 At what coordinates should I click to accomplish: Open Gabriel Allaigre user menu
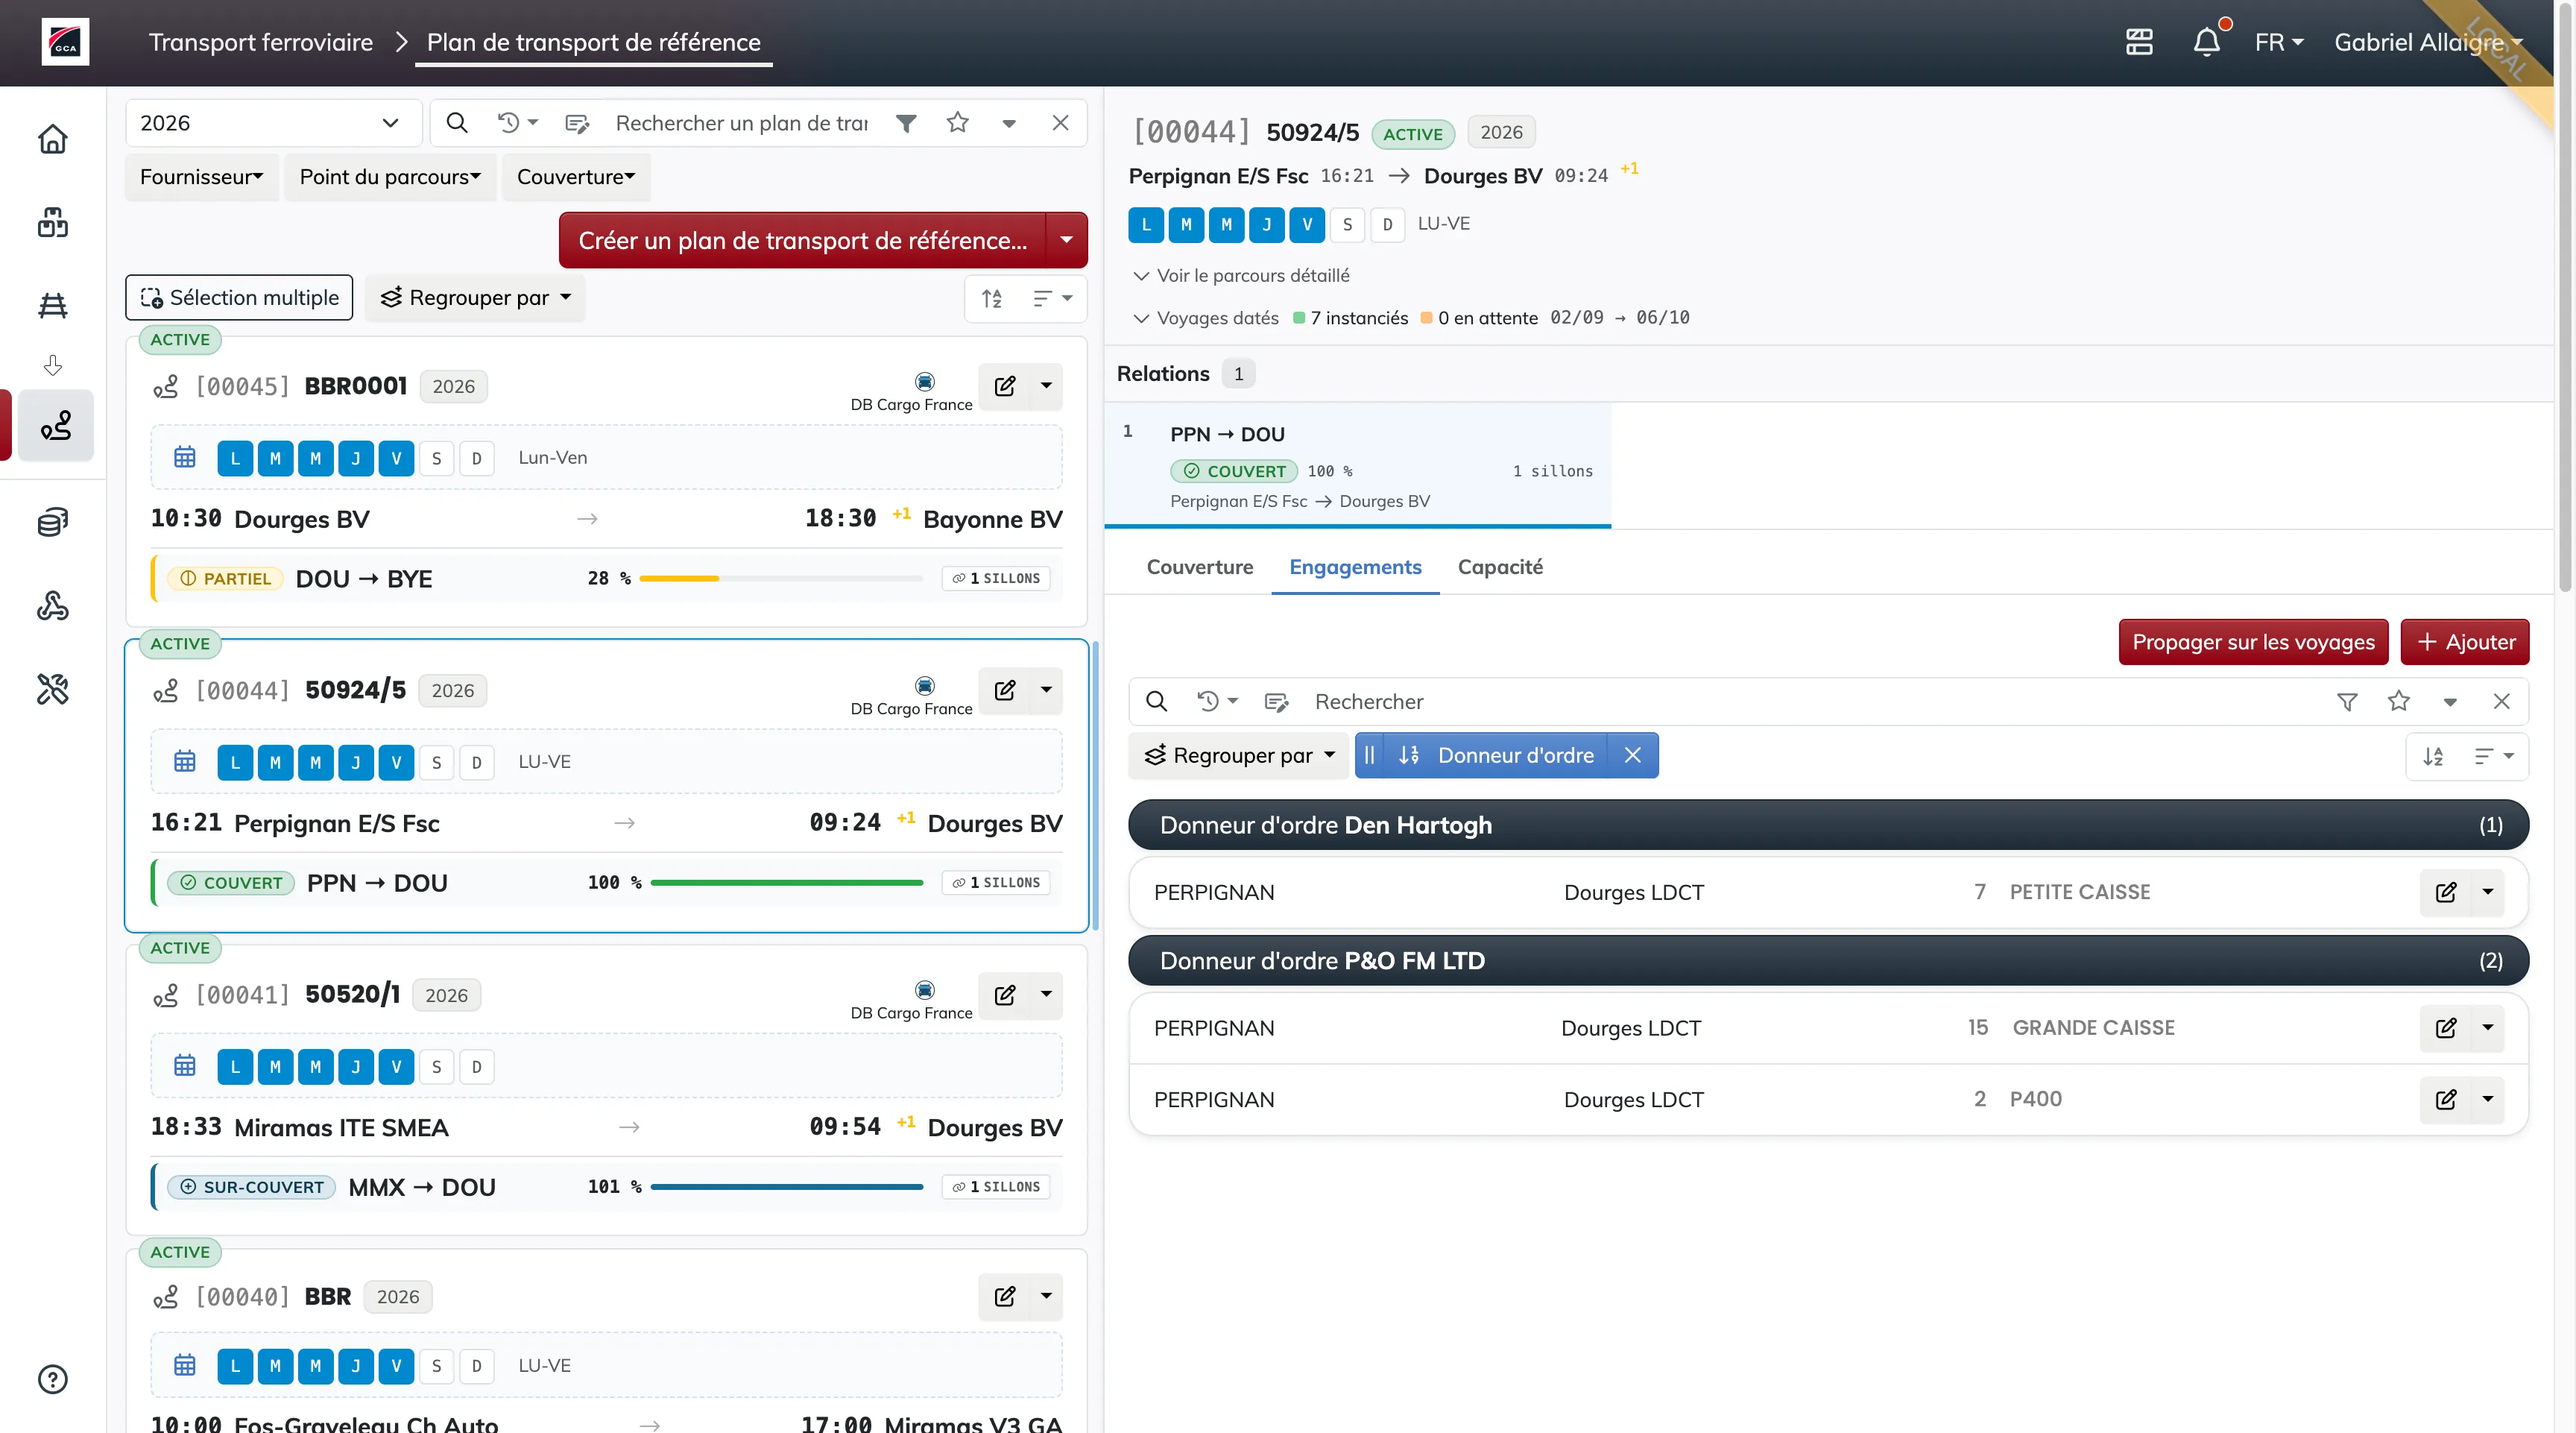pos(2428,42)
